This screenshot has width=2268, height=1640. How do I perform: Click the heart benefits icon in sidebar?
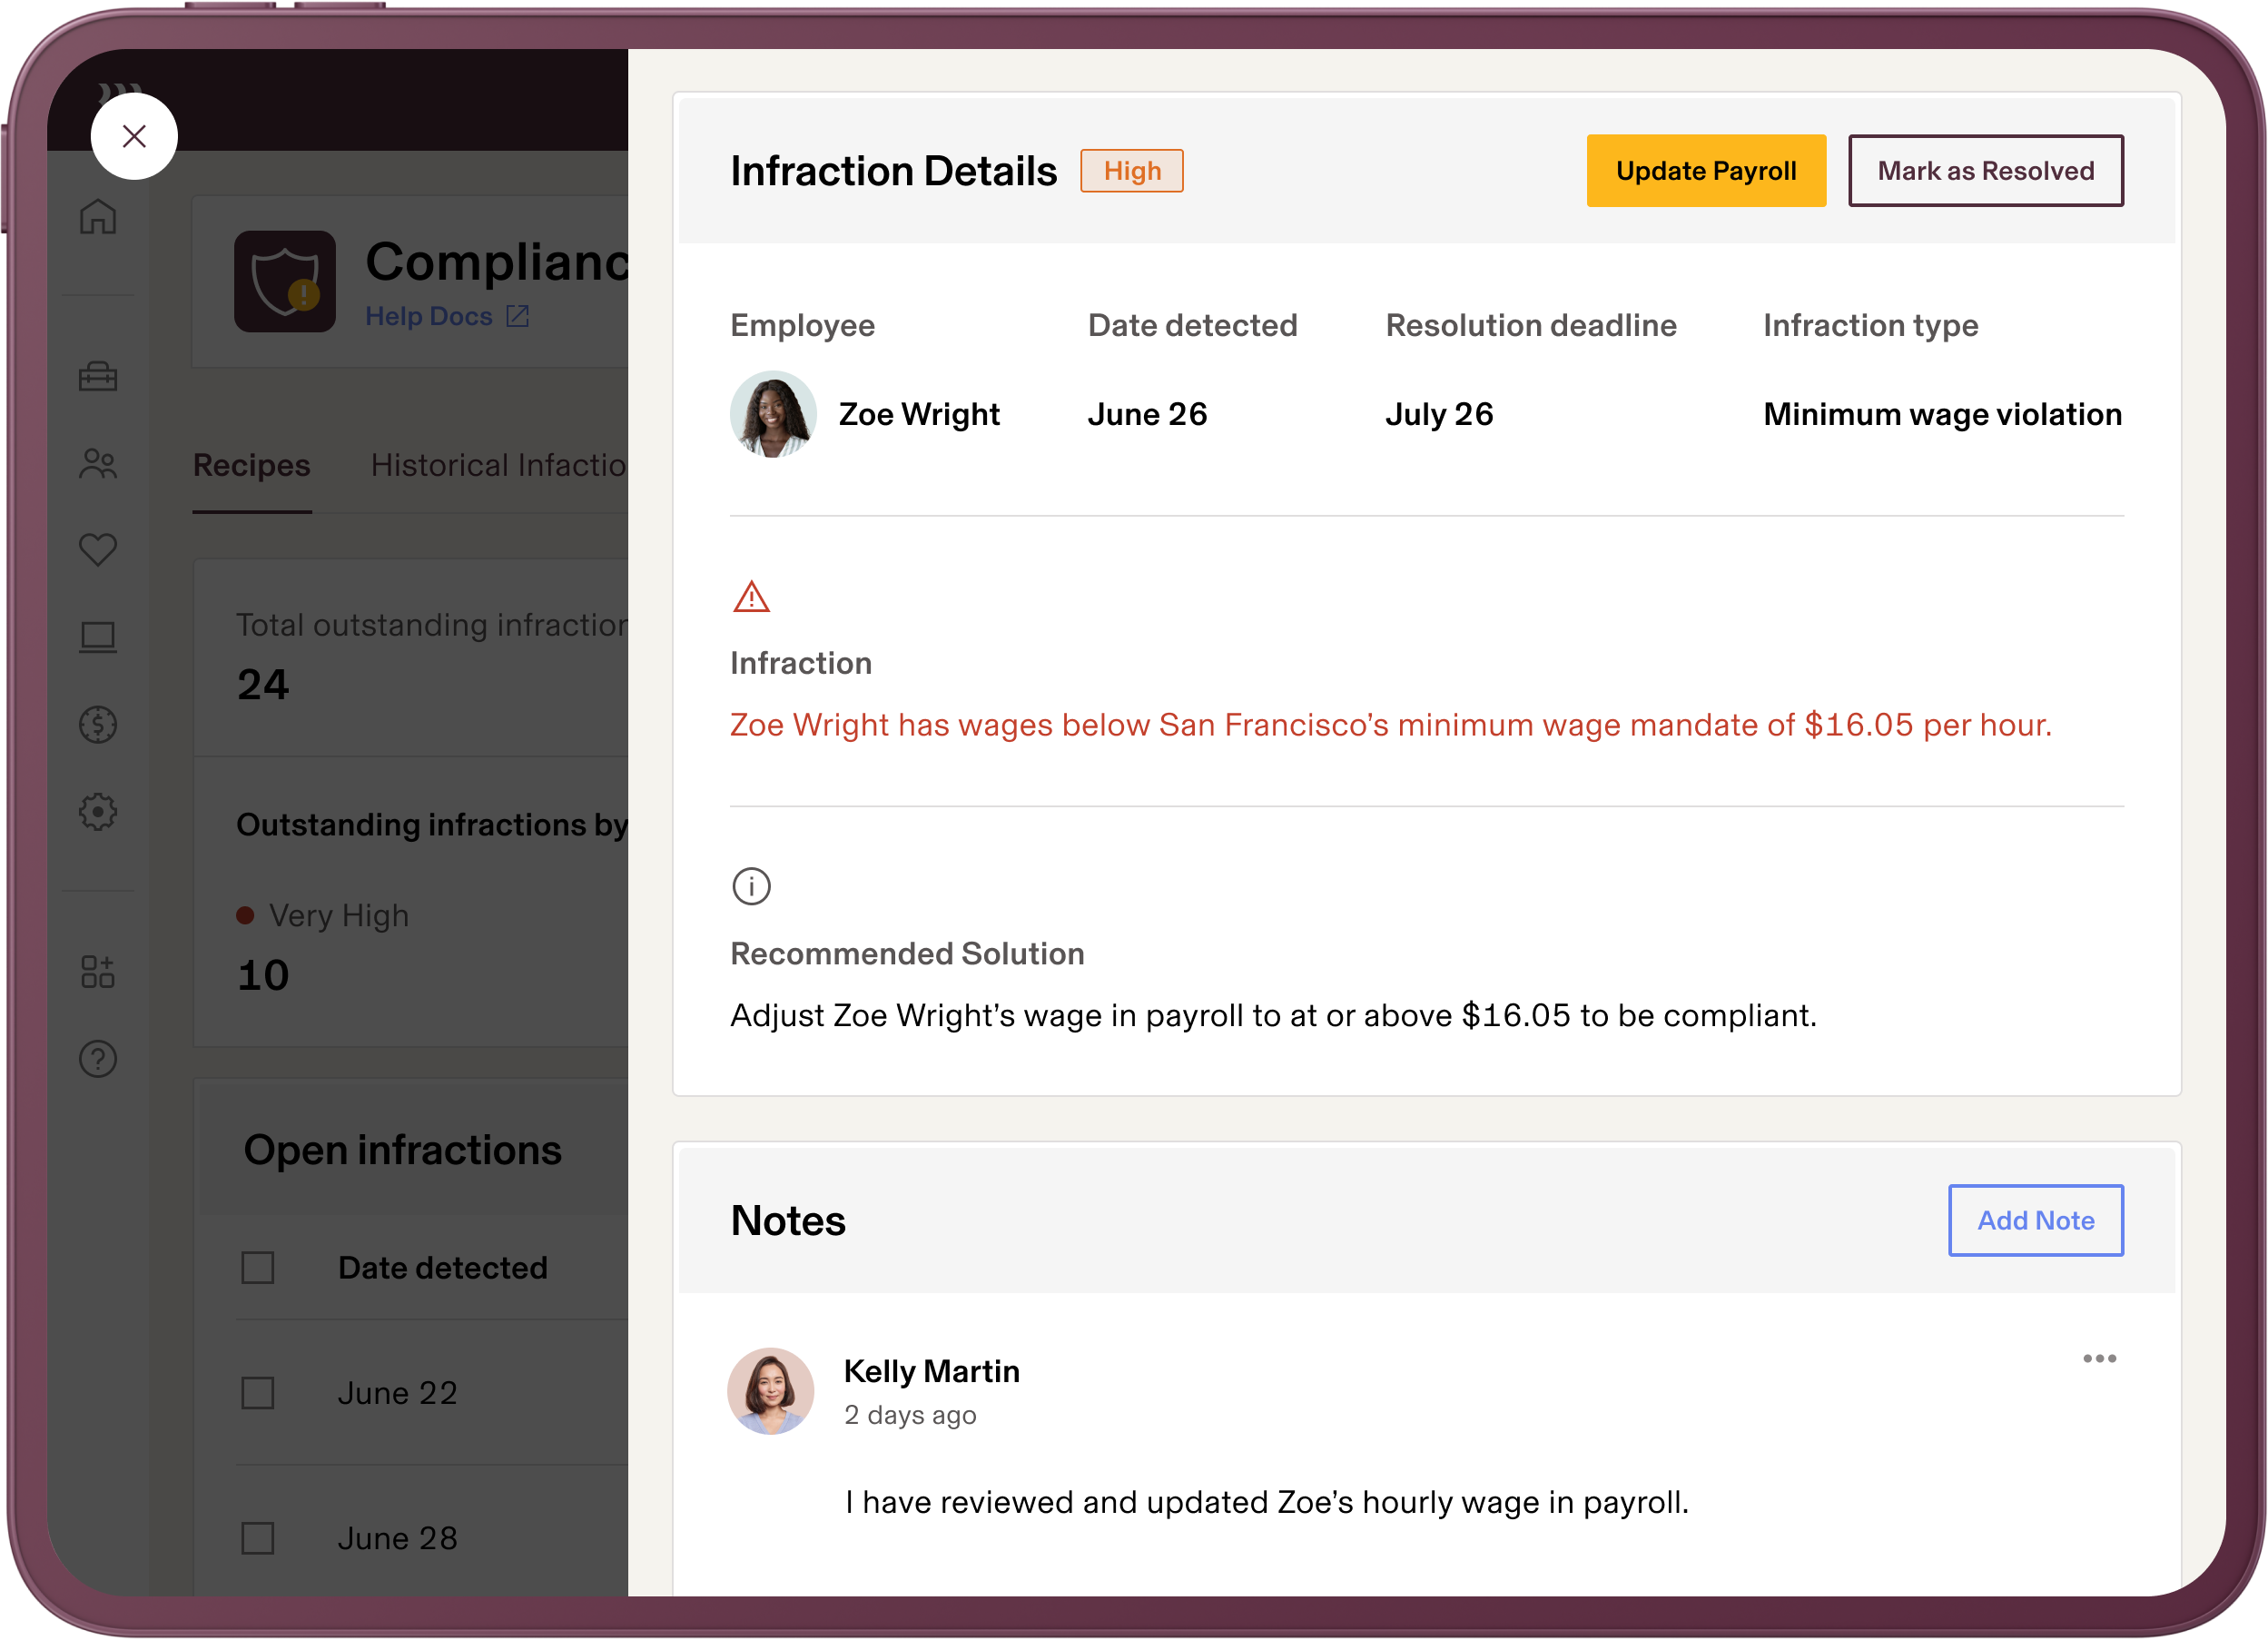[98, 550]
